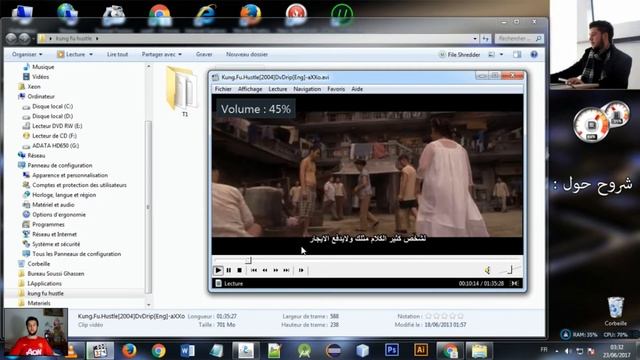
Task: Select Disque local (C:) in the tree
Action: (x=52, y=106)
